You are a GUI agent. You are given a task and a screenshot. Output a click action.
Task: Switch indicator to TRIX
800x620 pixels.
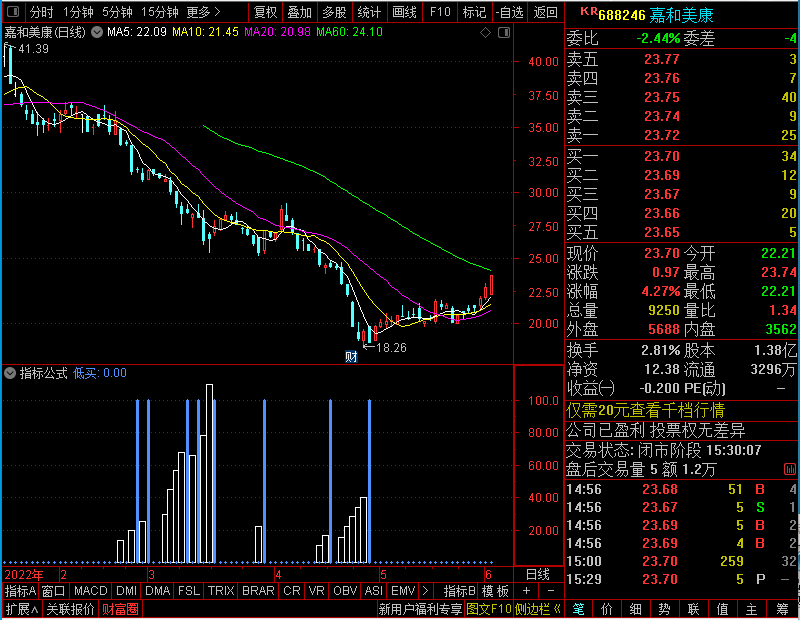[221, 591]
